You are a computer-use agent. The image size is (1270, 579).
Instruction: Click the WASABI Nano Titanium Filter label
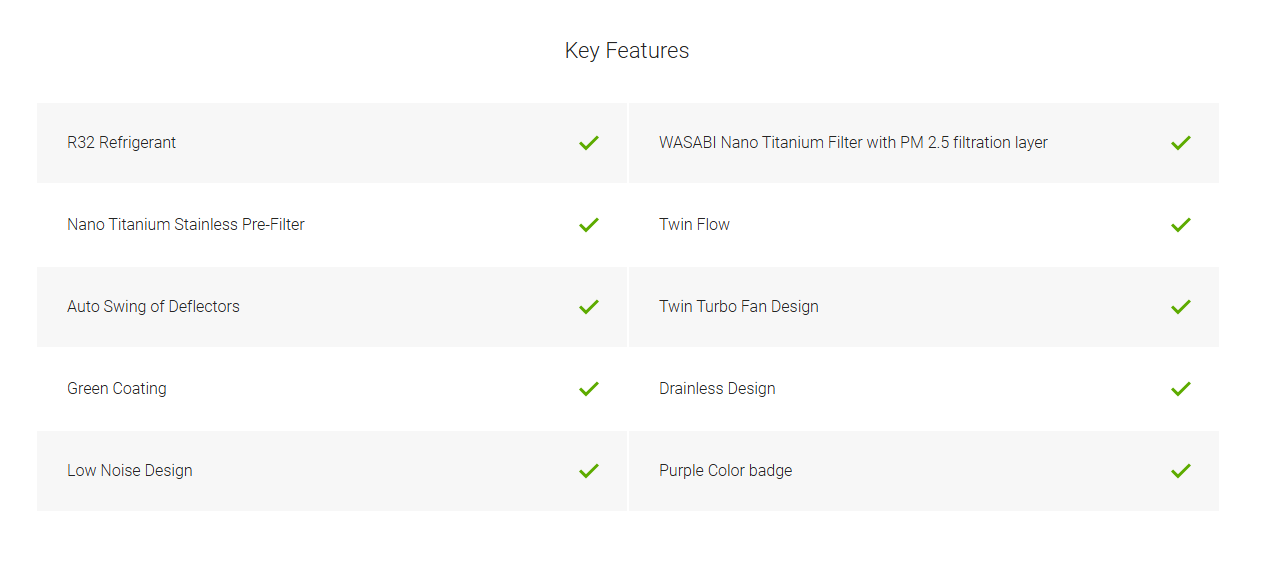click(853, 143)
